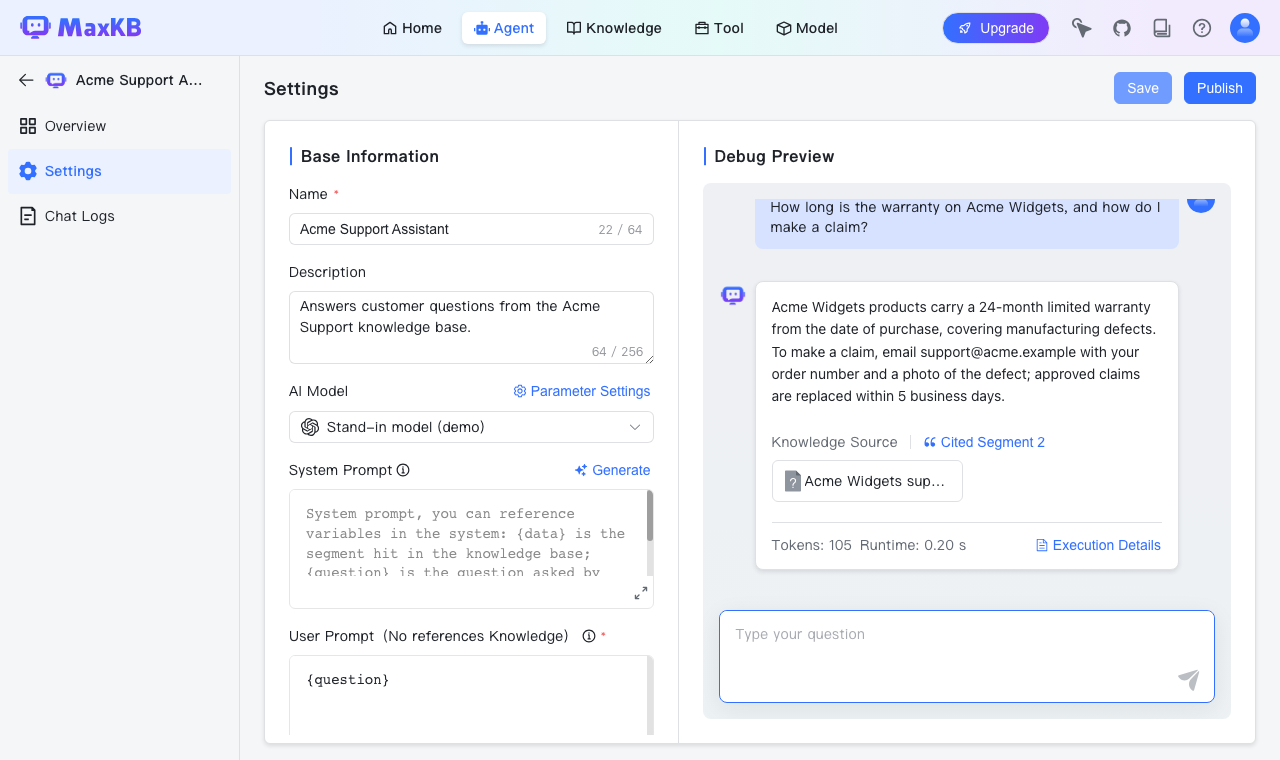The height and width of the screenshot is (760, 1280).
Task: Click the back arrow beside Acme Support
Action: pyautogui.click(x=26, y=80)
